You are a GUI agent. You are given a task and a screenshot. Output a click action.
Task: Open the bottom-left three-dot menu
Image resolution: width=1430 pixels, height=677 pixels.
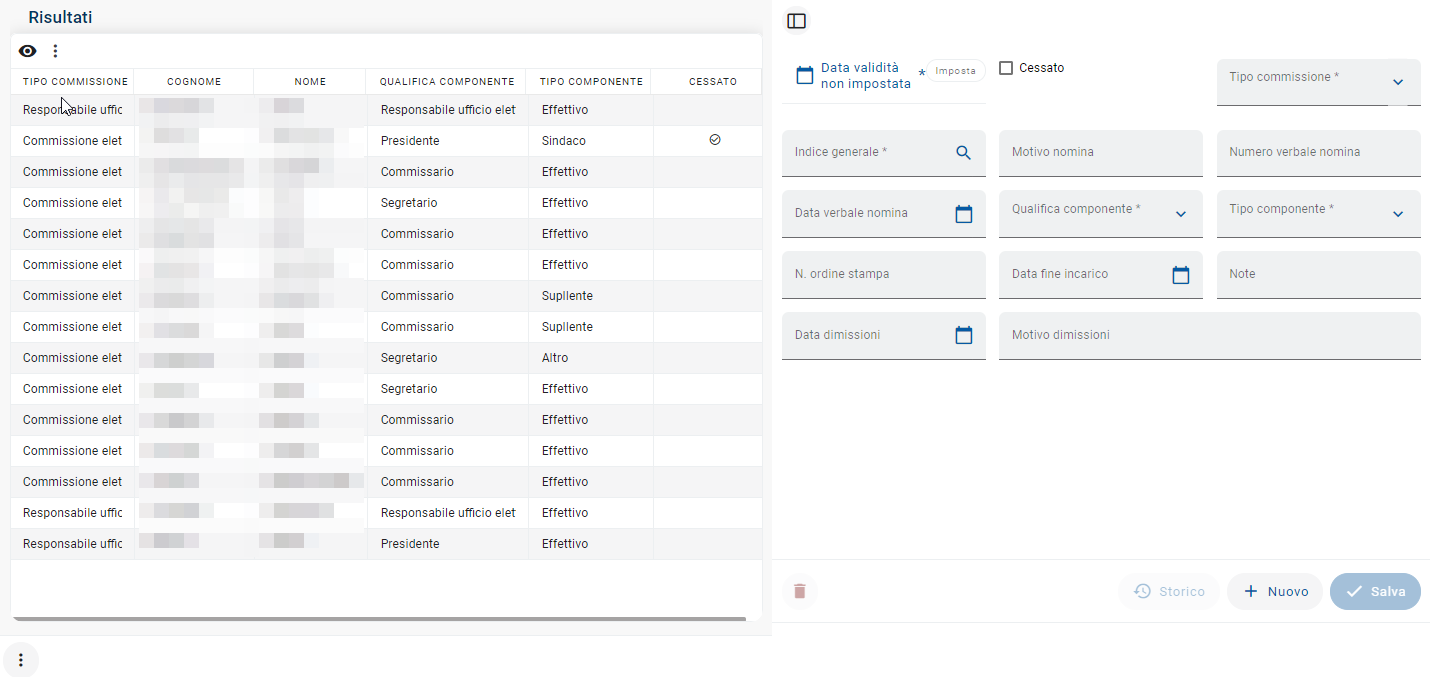click(21, 660)
